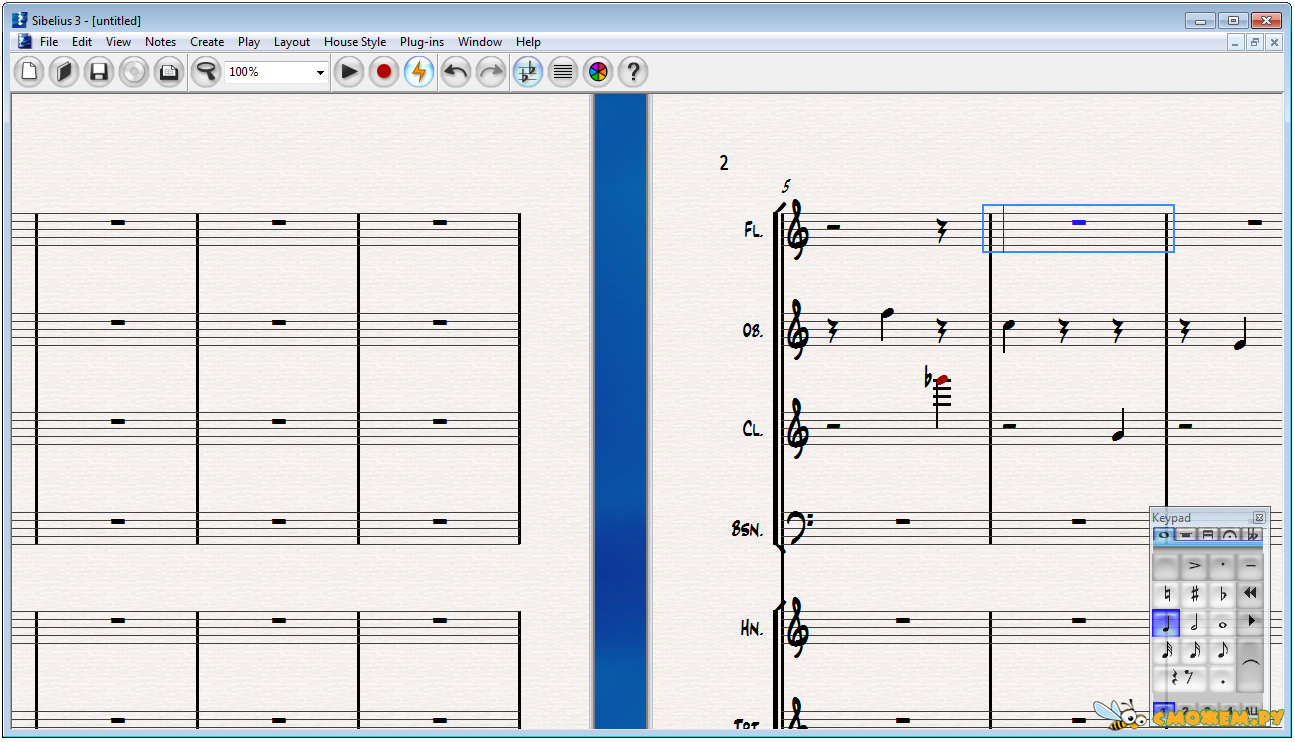
Task: Toggle the staccato dot on the Keypad
Action: point(1222,565)
